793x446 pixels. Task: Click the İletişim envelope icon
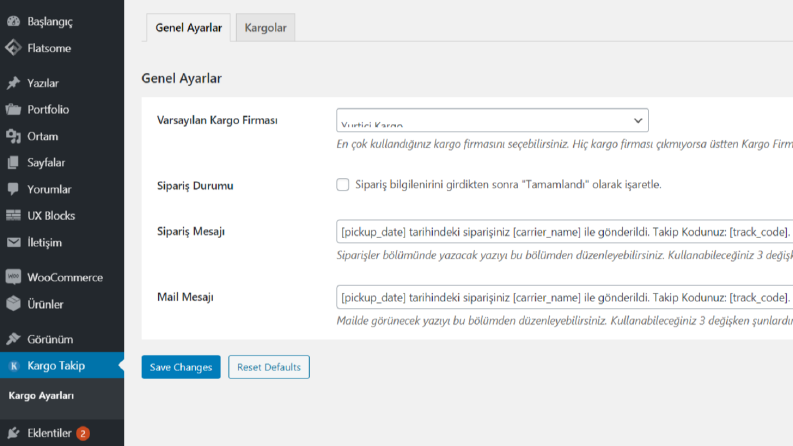click(14, 242)
